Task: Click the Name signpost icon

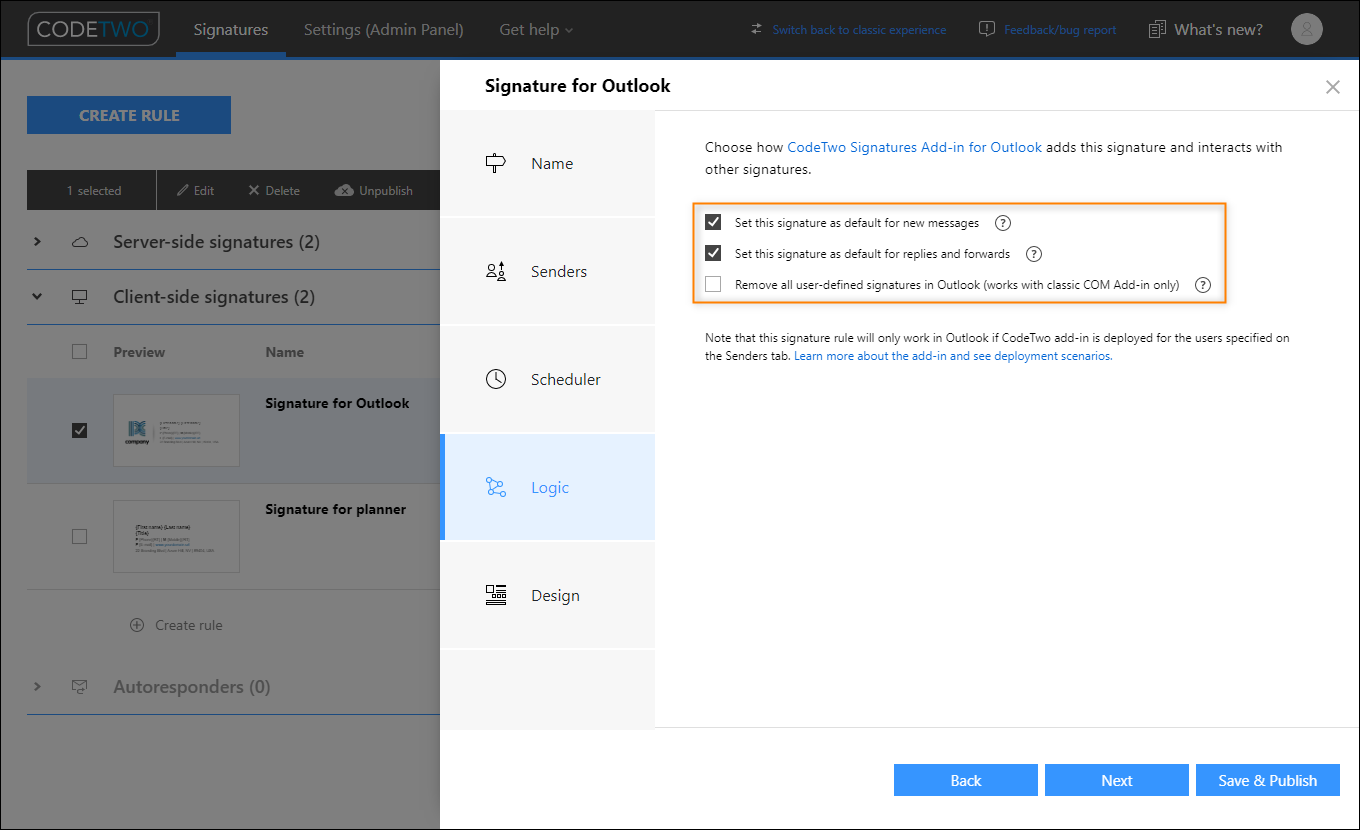Action: [496, 163]
